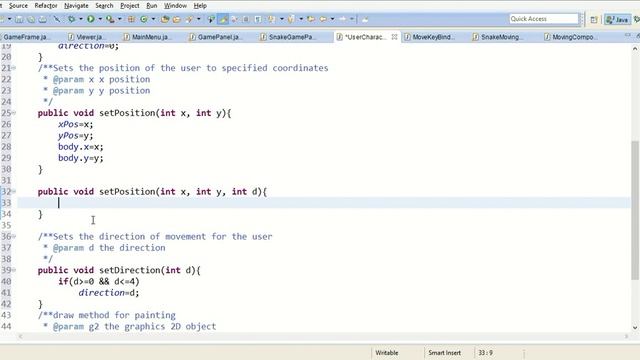The image size is (640, 360).
Task: Toggle the Breadcrumb toolbar icon
Action: point(211,19)
